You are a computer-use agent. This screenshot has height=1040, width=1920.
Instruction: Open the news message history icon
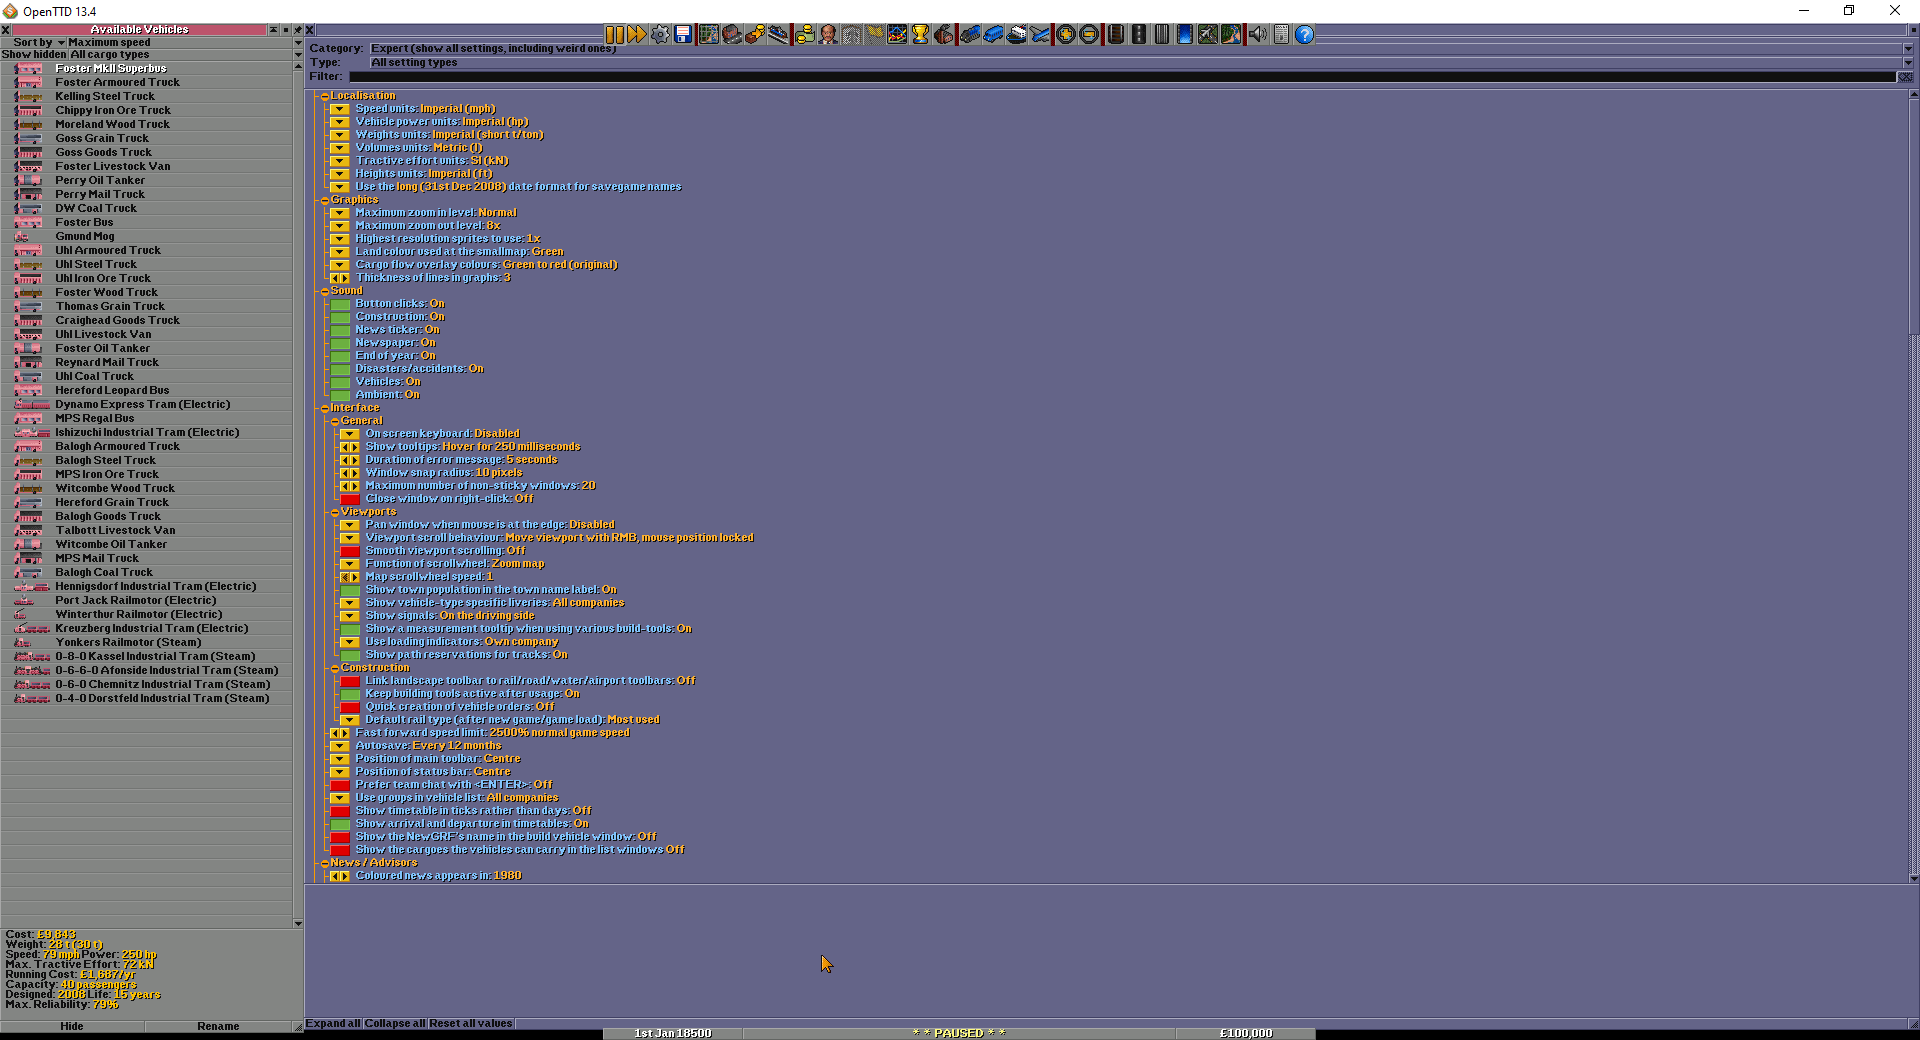click(x=1281, y=35)
